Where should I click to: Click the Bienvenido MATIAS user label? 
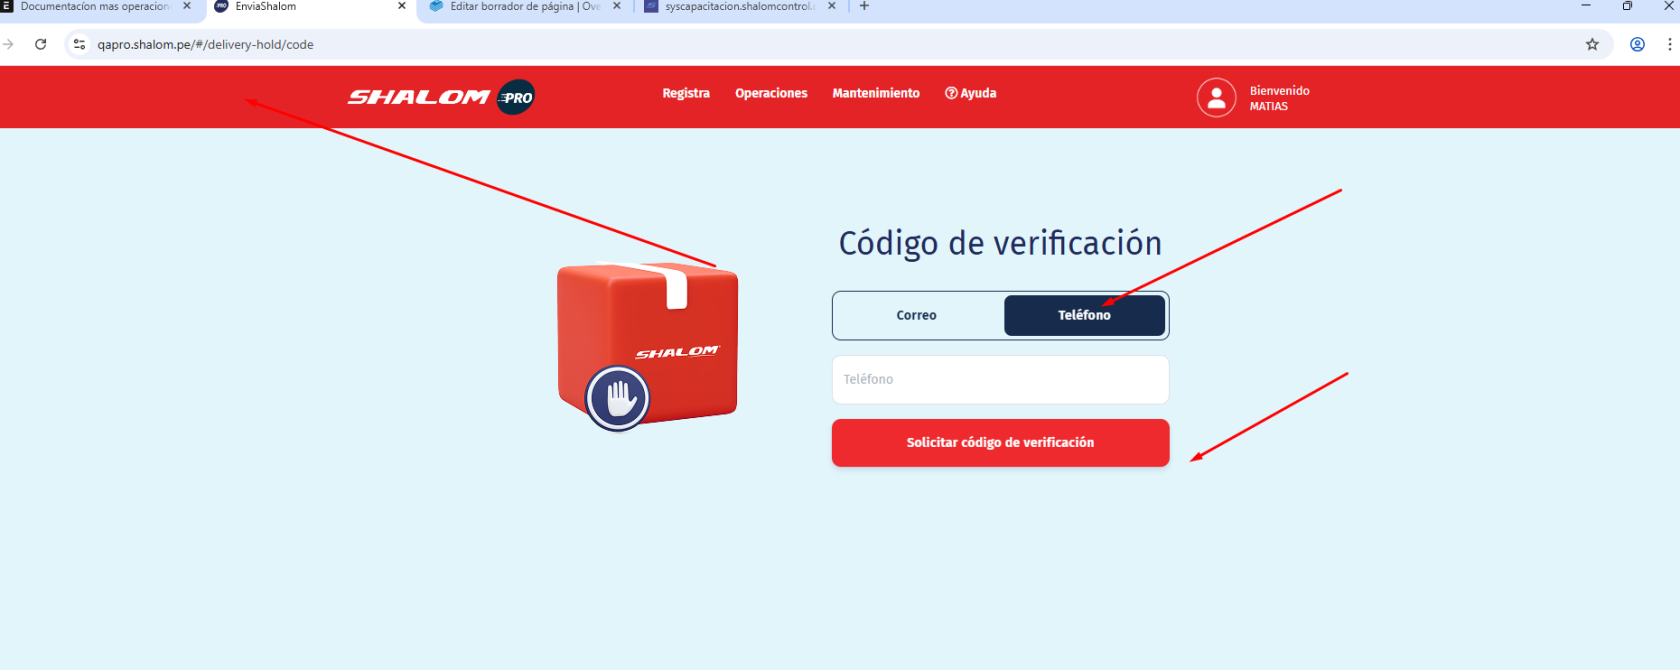(1279, 98)
